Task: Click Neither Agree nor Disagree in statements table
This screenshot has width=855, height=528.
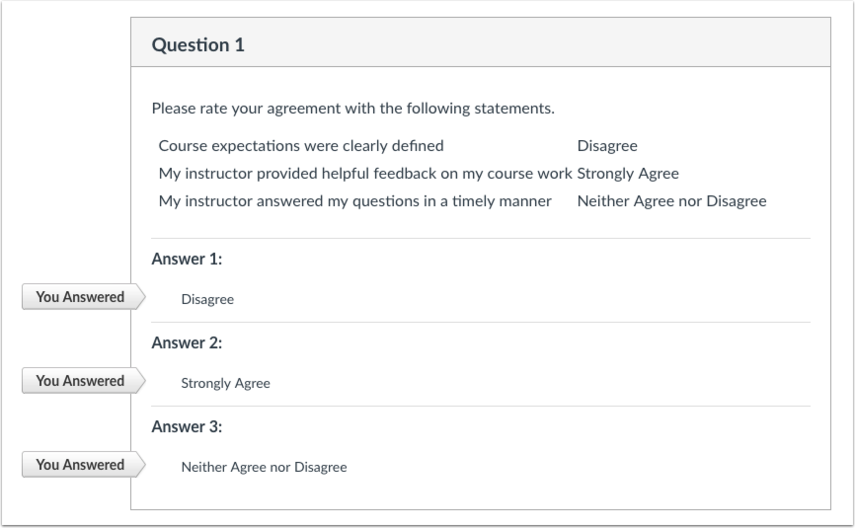Action: pos(671,201)
